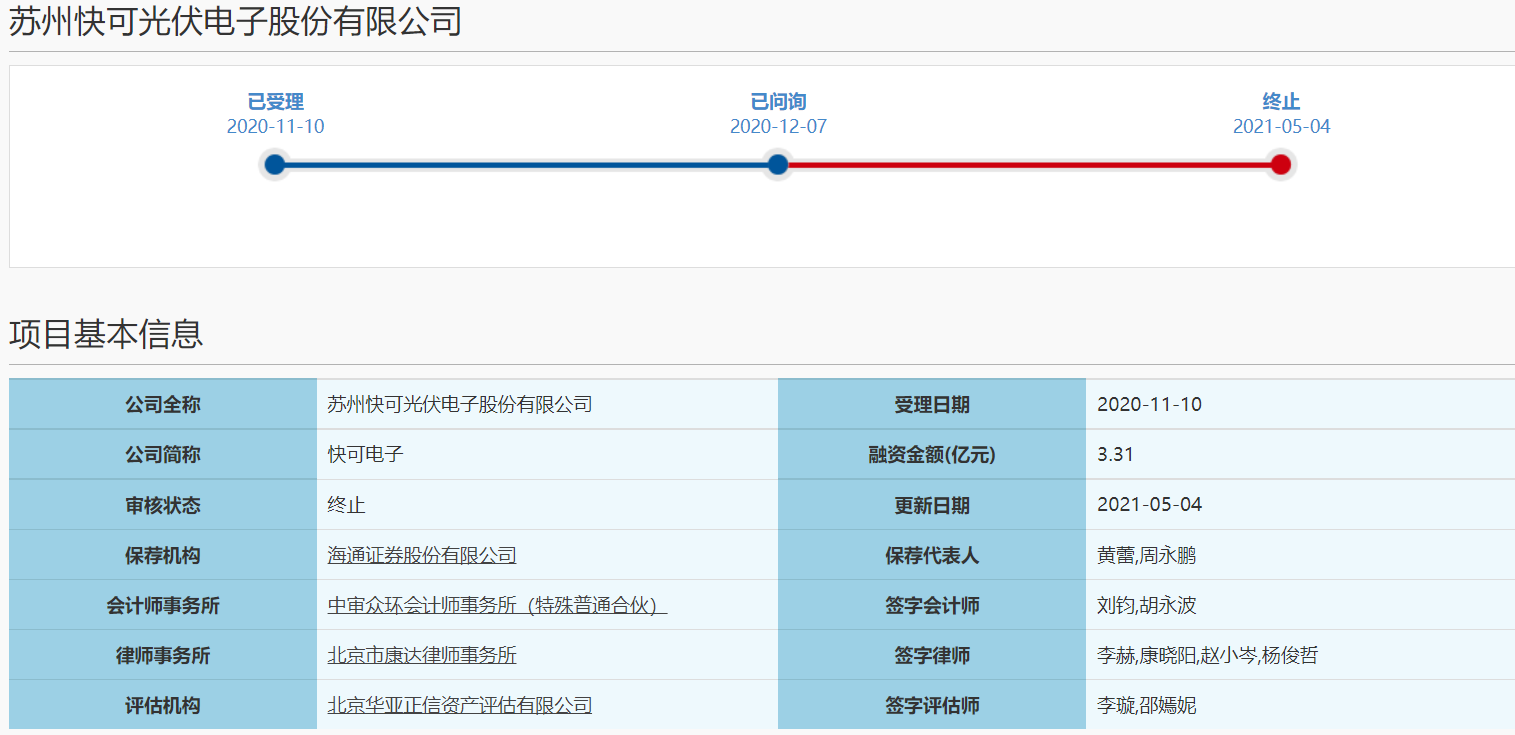This screenshot has height=735, width=1515.
Task: Click the timeline date 2021-05-04 under 终止
Action: [x=1281, y=127]
